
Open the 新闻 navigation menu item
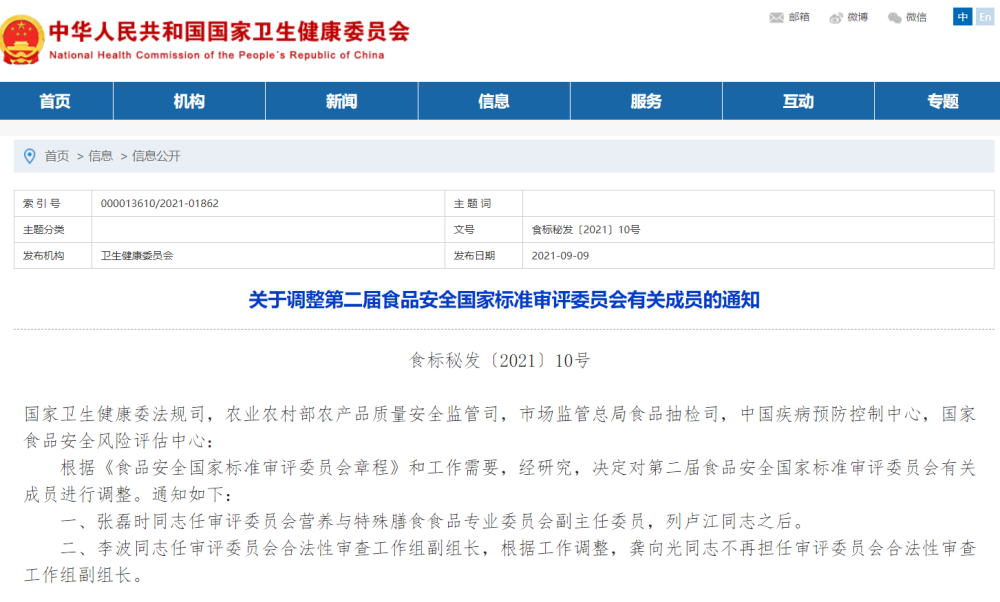click(x=342, y=101)
